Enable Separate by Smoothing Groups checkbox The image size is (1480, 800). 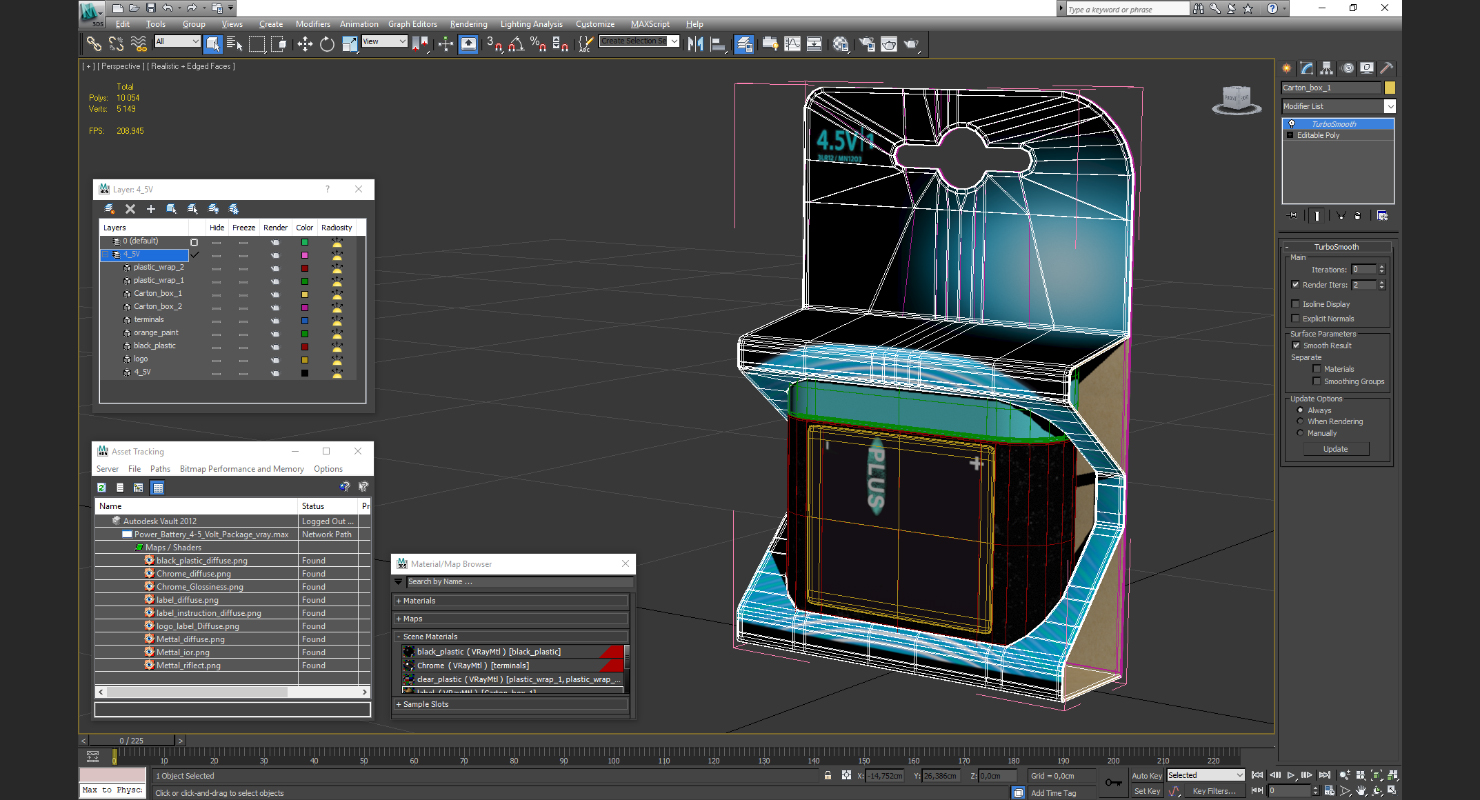(x=1316, y=381)
